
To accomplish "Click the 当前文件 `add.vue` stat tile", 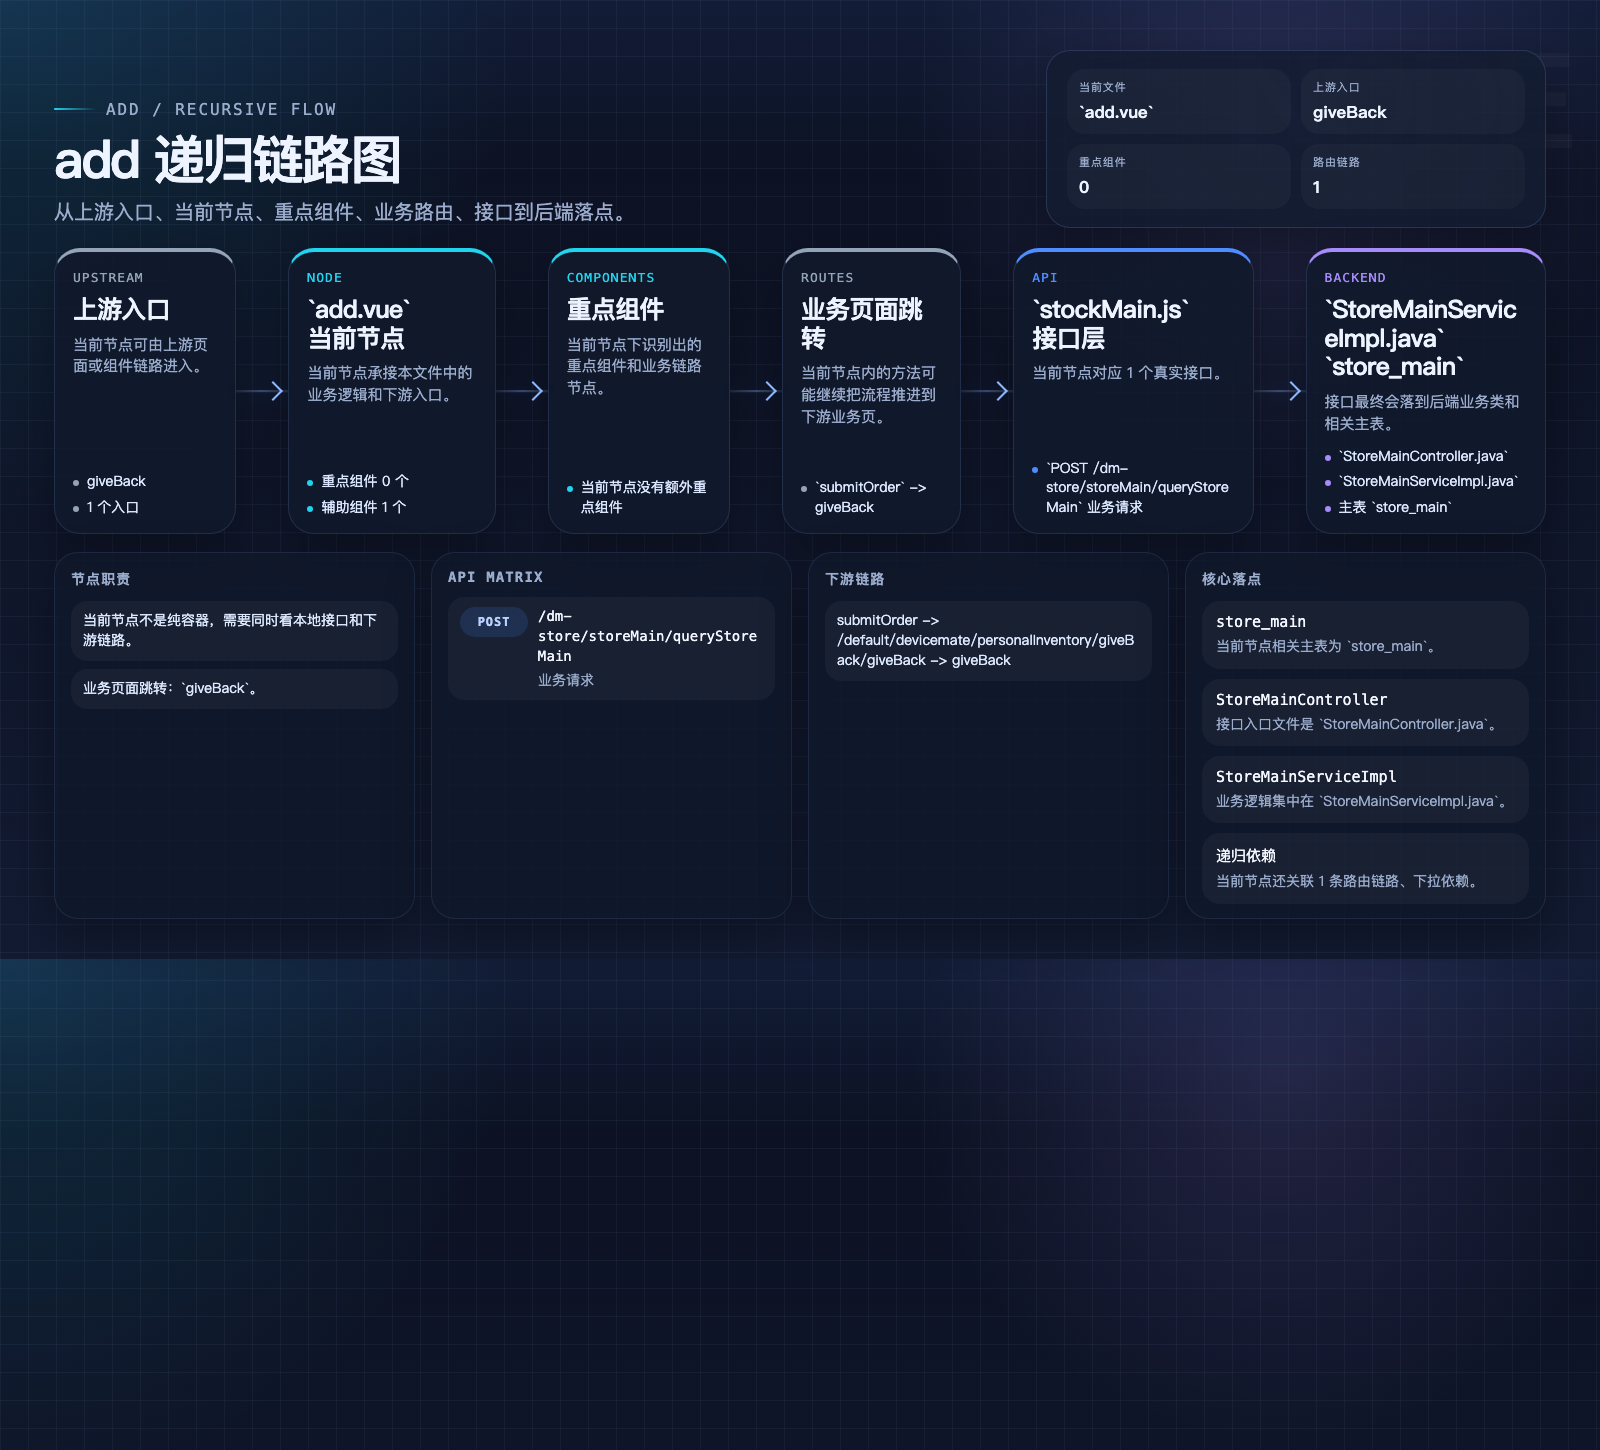I will point(1178,101).
